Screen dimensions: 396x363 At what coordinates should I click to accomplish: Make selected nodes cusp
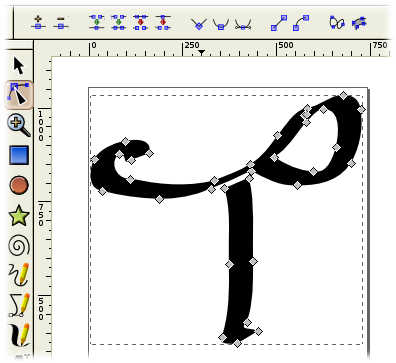click(199, 24)
